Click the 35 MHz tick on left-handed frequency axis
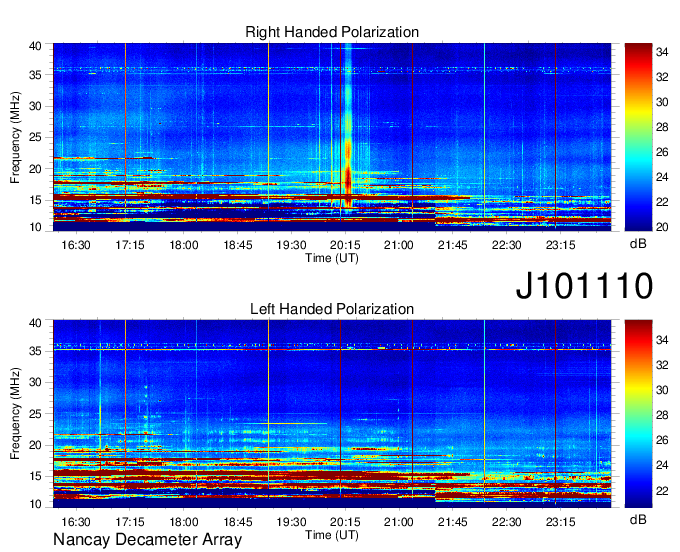This screenshot has width=680, height=552. (35, 351)
